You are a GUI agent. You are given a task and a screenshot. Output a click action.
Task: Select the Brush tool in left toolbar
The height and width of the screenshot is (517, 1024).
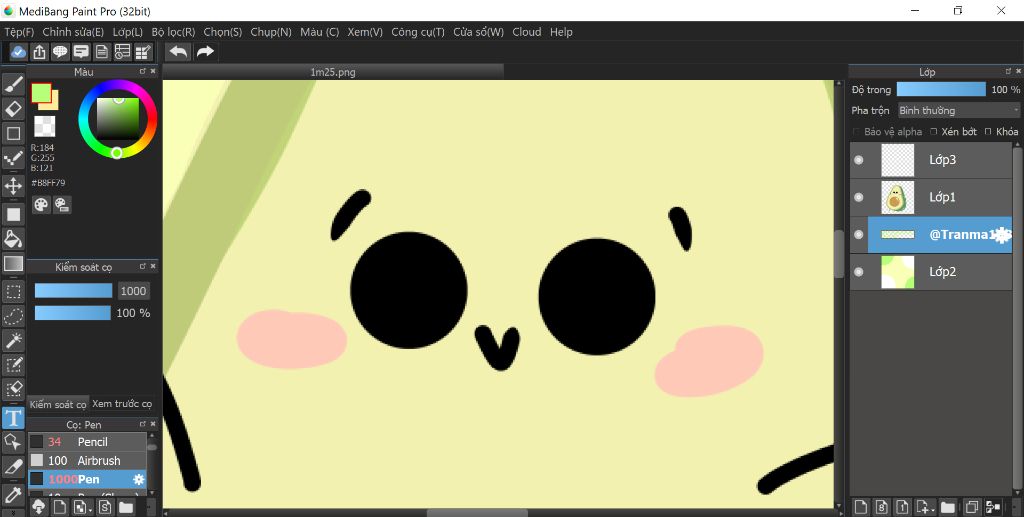13,84
